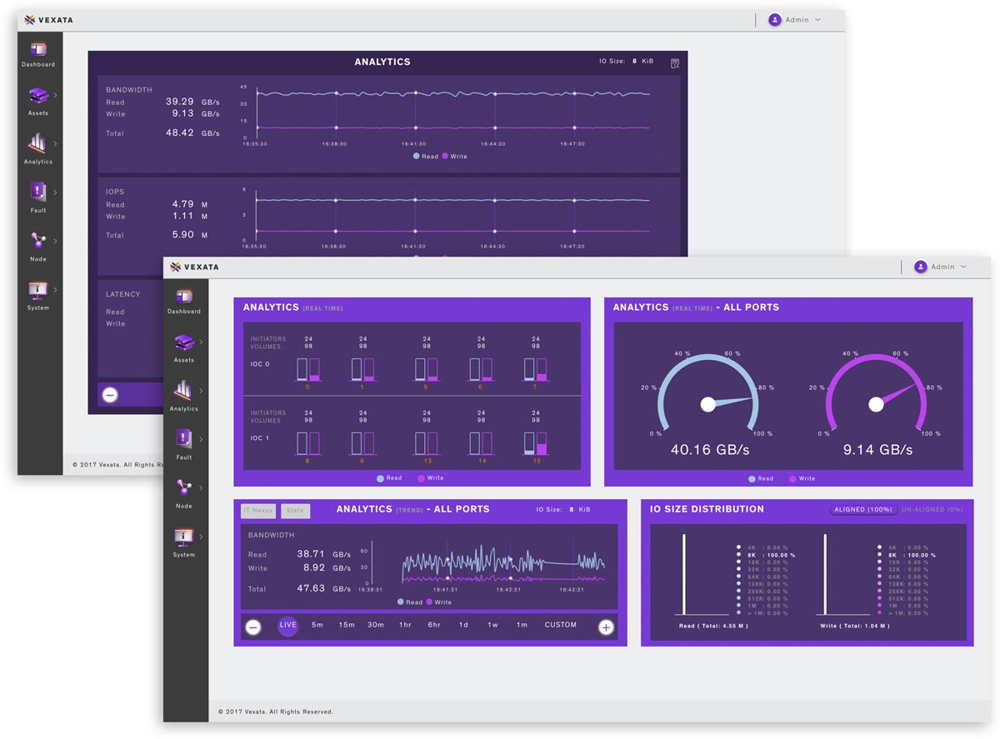Open System icon in front window sidebar
Screen dimensions: 1000x739
click(x=184, y=540)
